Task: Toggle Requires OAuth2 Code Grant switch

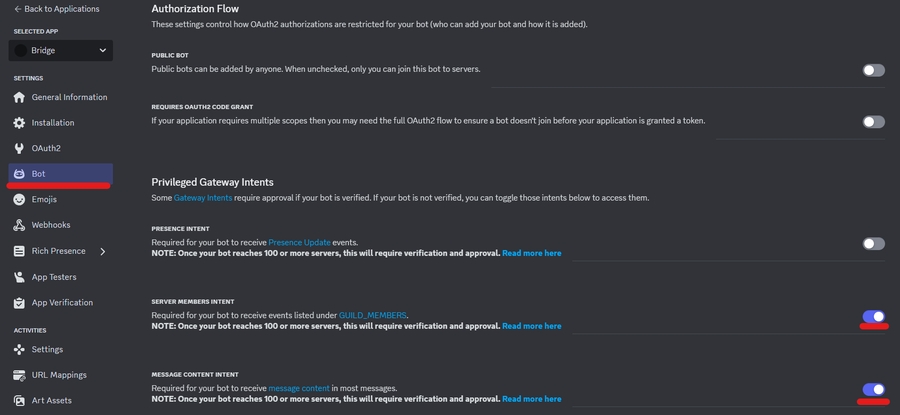Action: 873,122
